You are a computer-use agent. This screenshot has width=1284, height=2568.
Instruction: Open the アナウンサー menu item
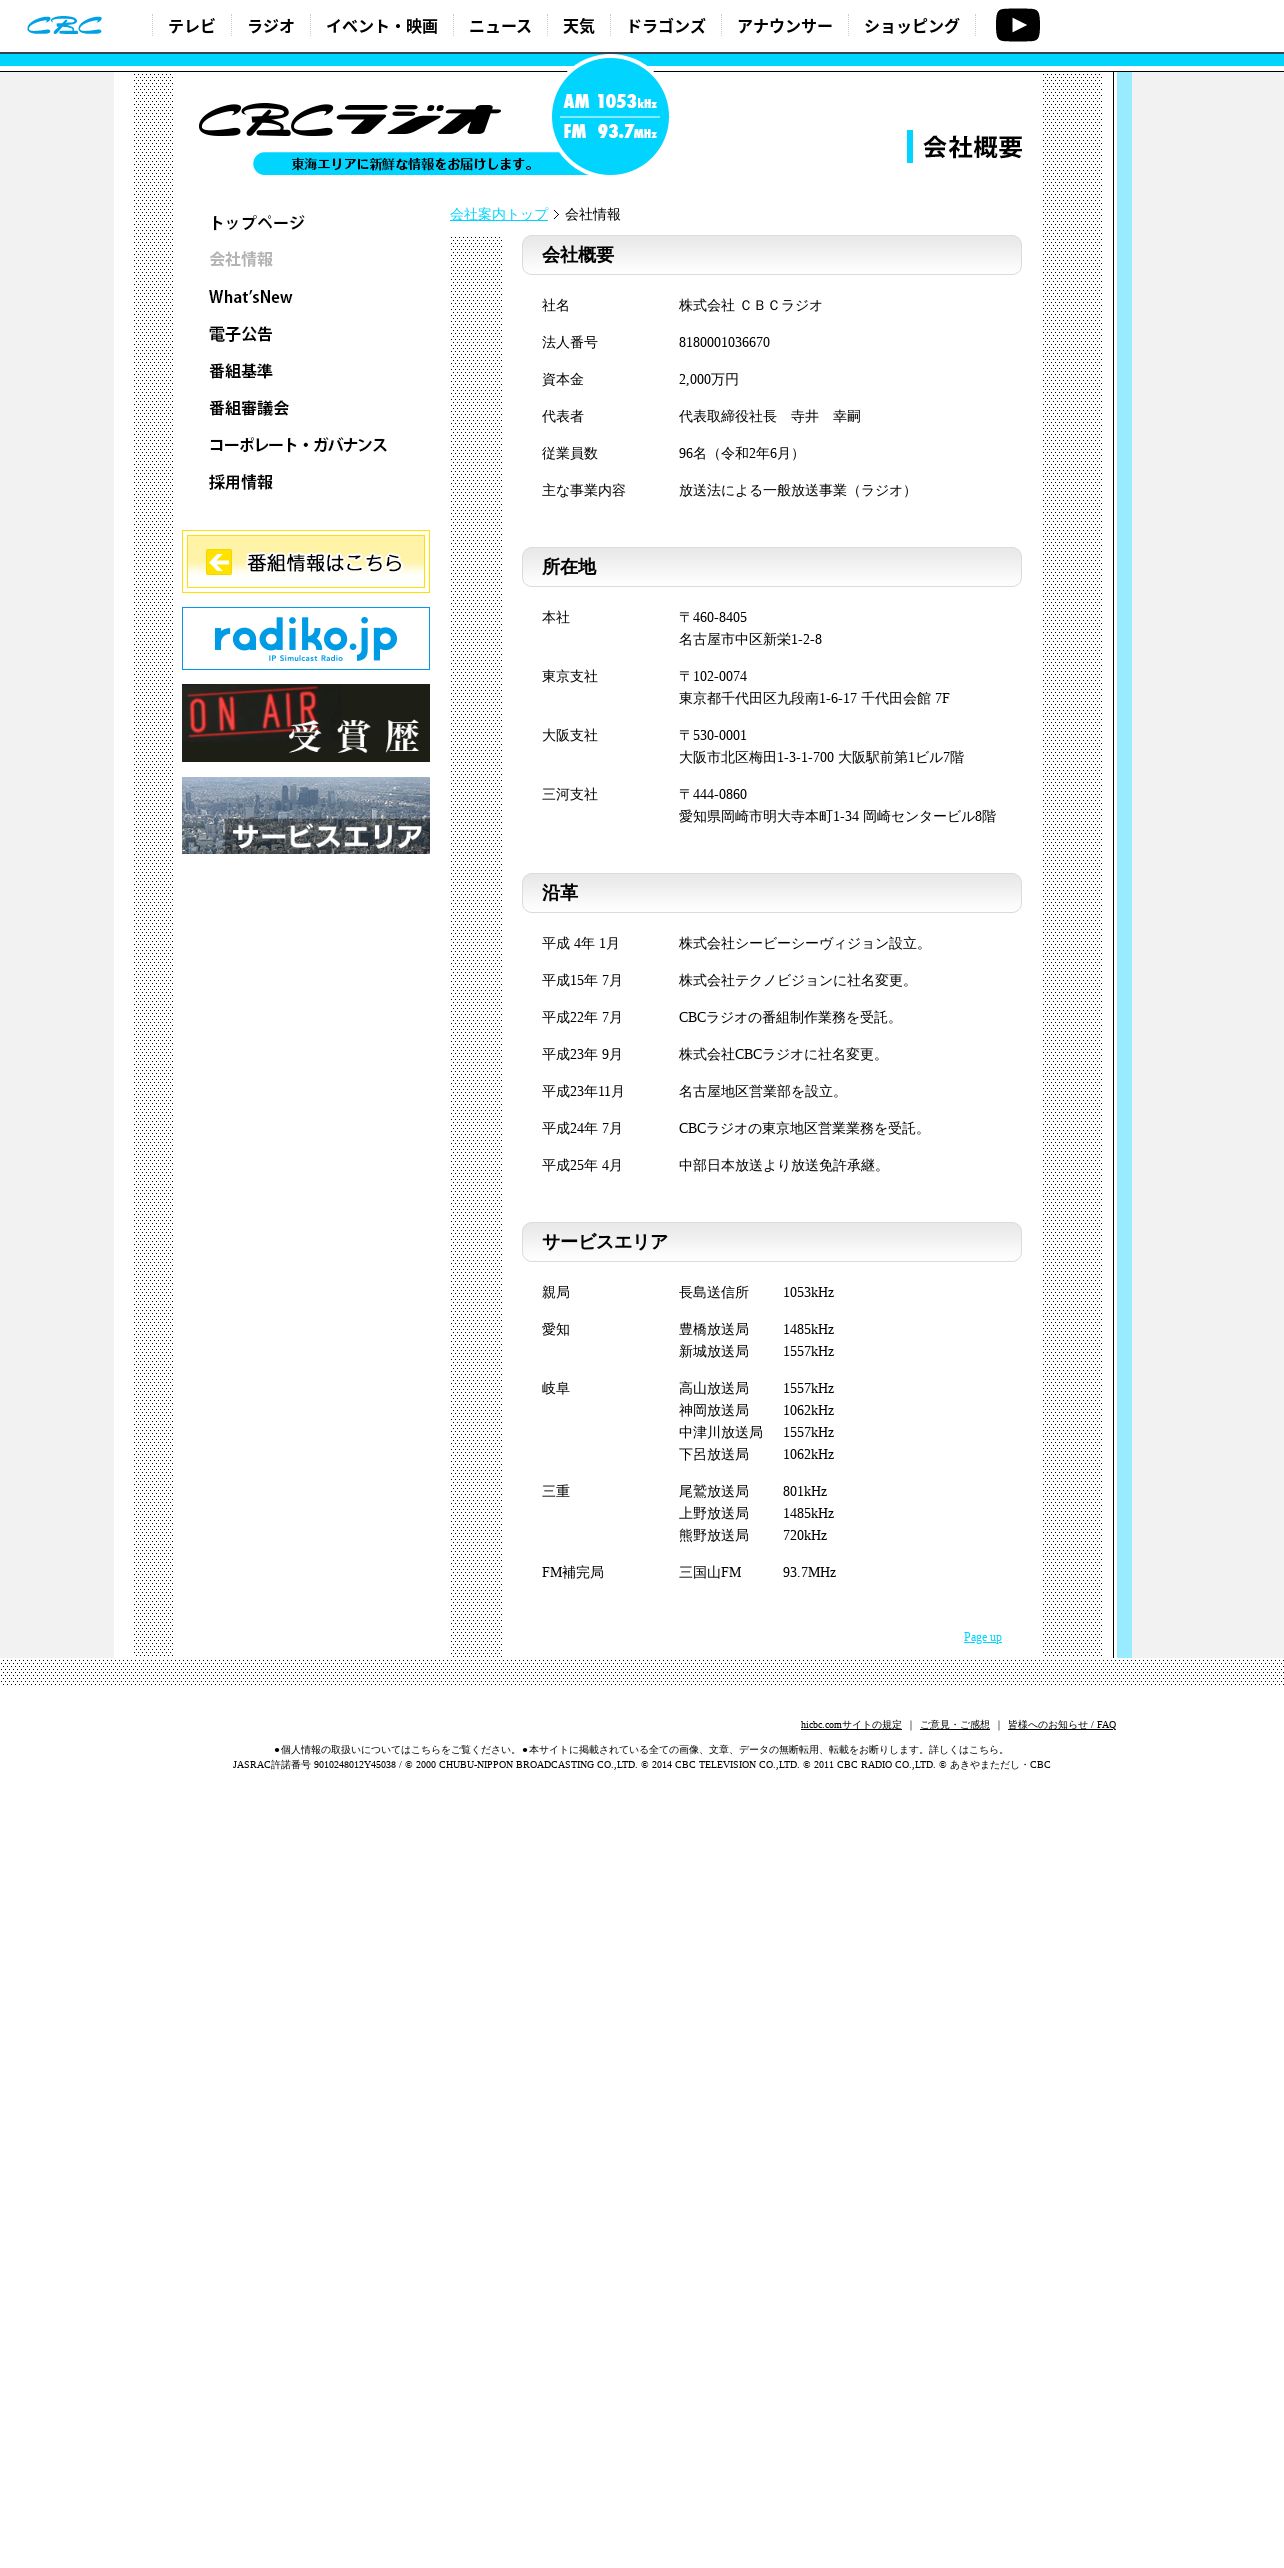(785, 26)
